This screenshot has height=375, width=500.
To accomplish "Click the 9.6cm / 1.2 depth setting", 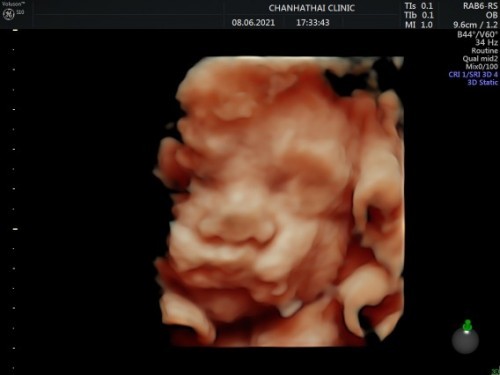I will pyautogui.click(x=475, y=25).
